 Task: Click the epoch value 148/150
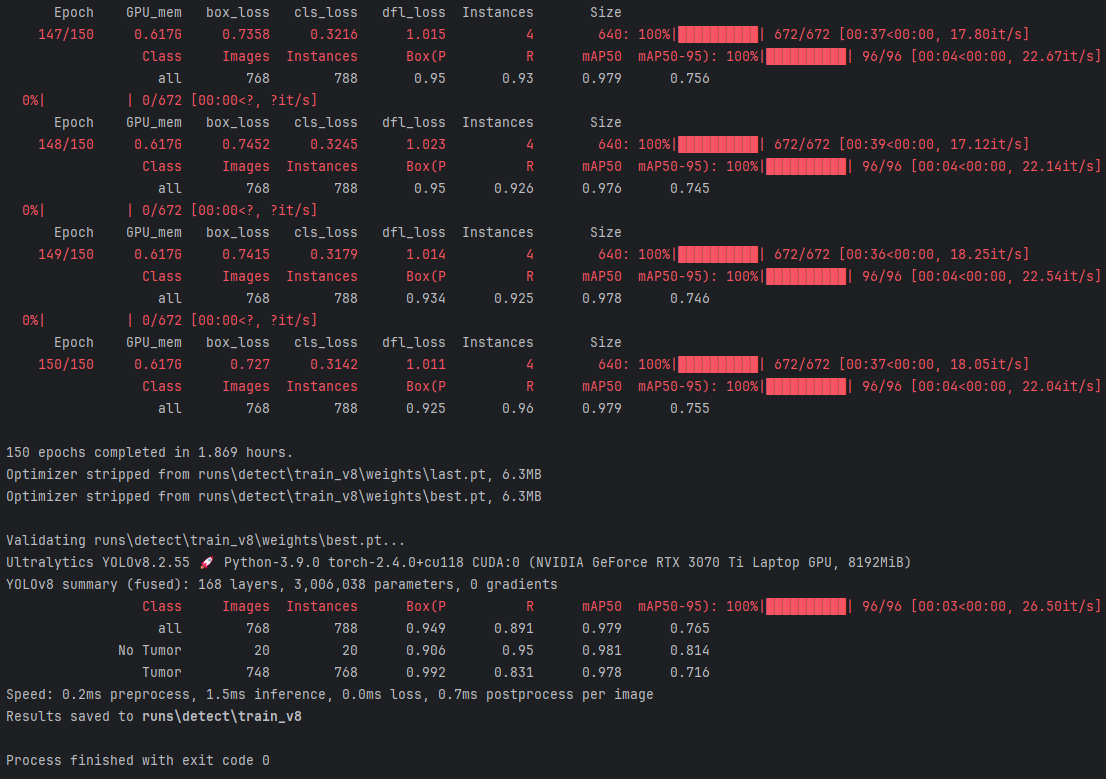coord(66,145)
